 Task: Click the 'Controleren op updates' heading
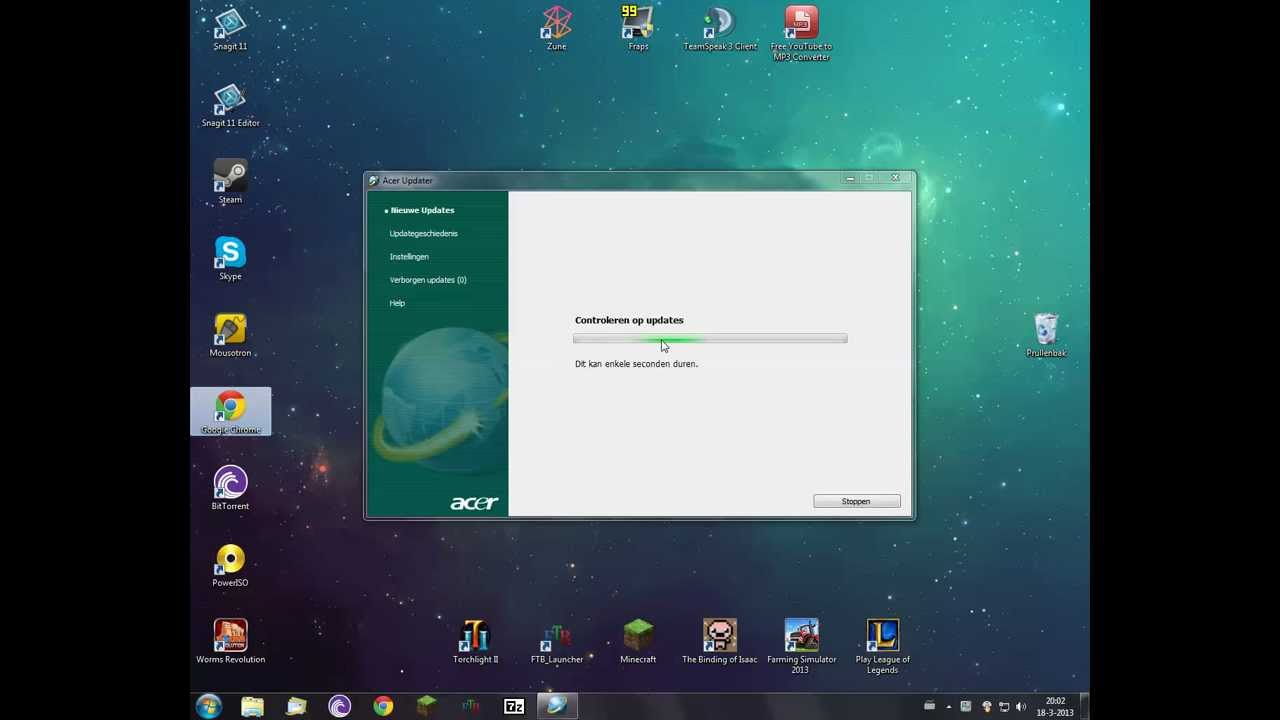click(629, 320)
